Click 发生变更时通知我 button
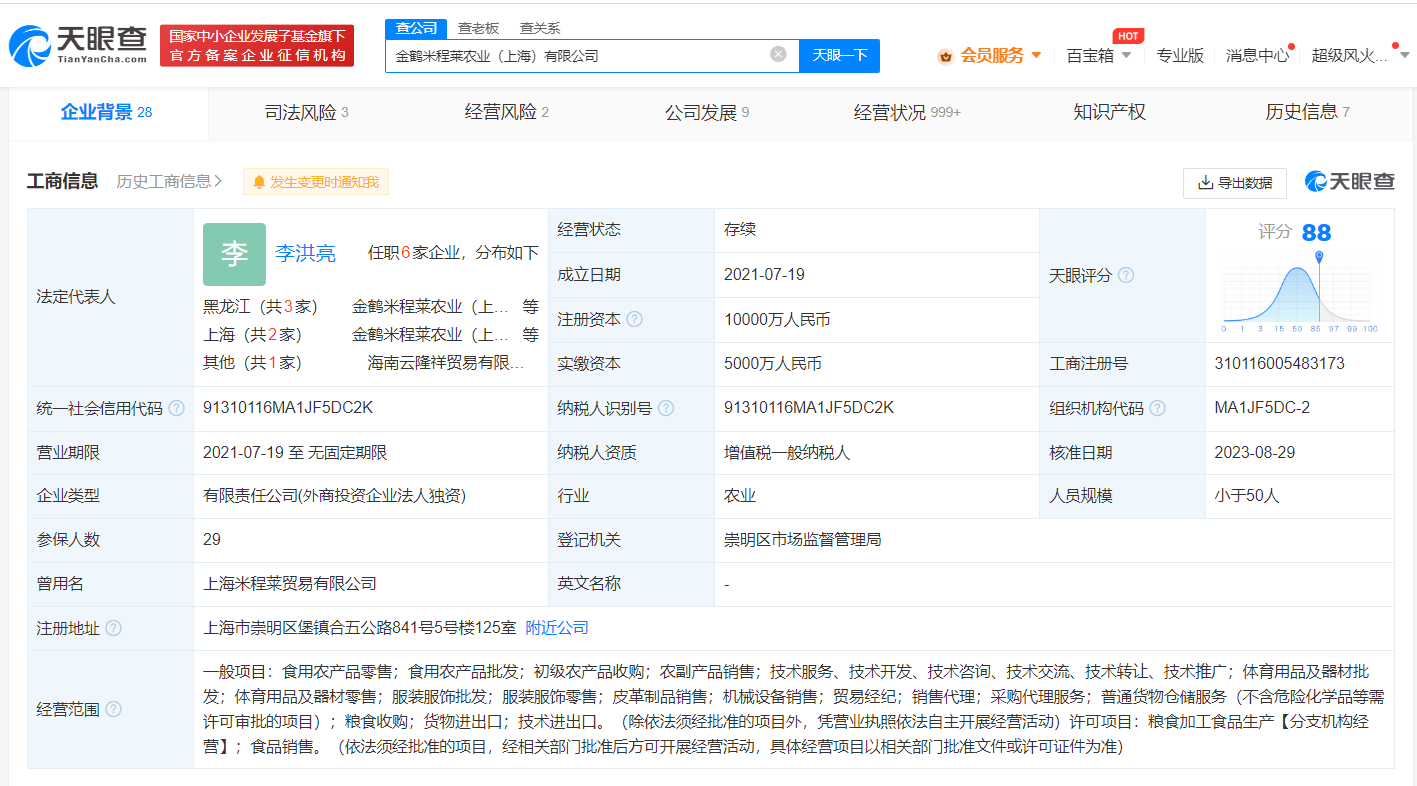The image size is (1417, 786). click(315, 182)
